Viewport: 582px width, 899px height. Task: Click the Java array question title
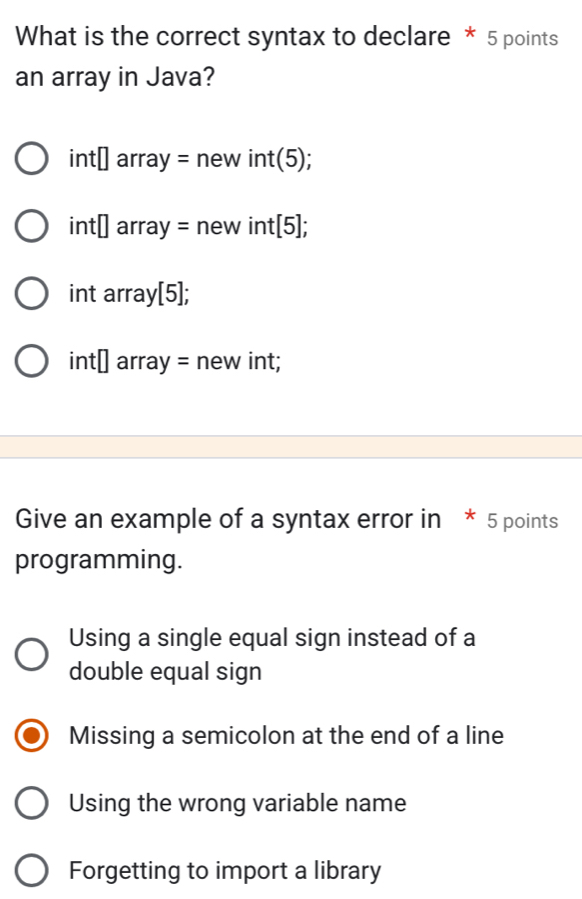click(230, 37)
